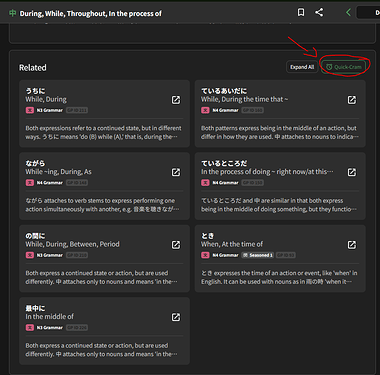Click pink badge on の間に card
Viewport: 380px width, 375px height.
(30, 255)
